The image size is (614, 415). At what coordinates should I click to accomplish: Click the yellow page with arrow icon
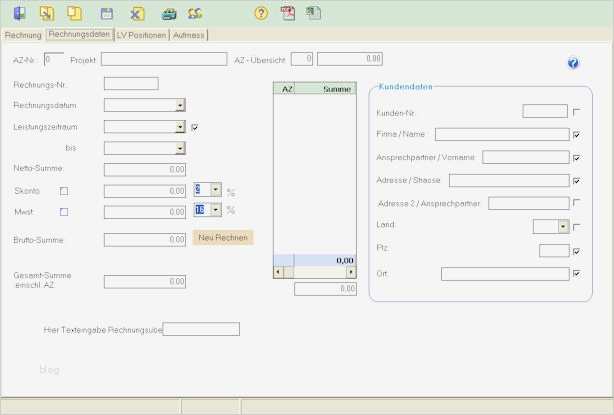[x=47, y=13]
